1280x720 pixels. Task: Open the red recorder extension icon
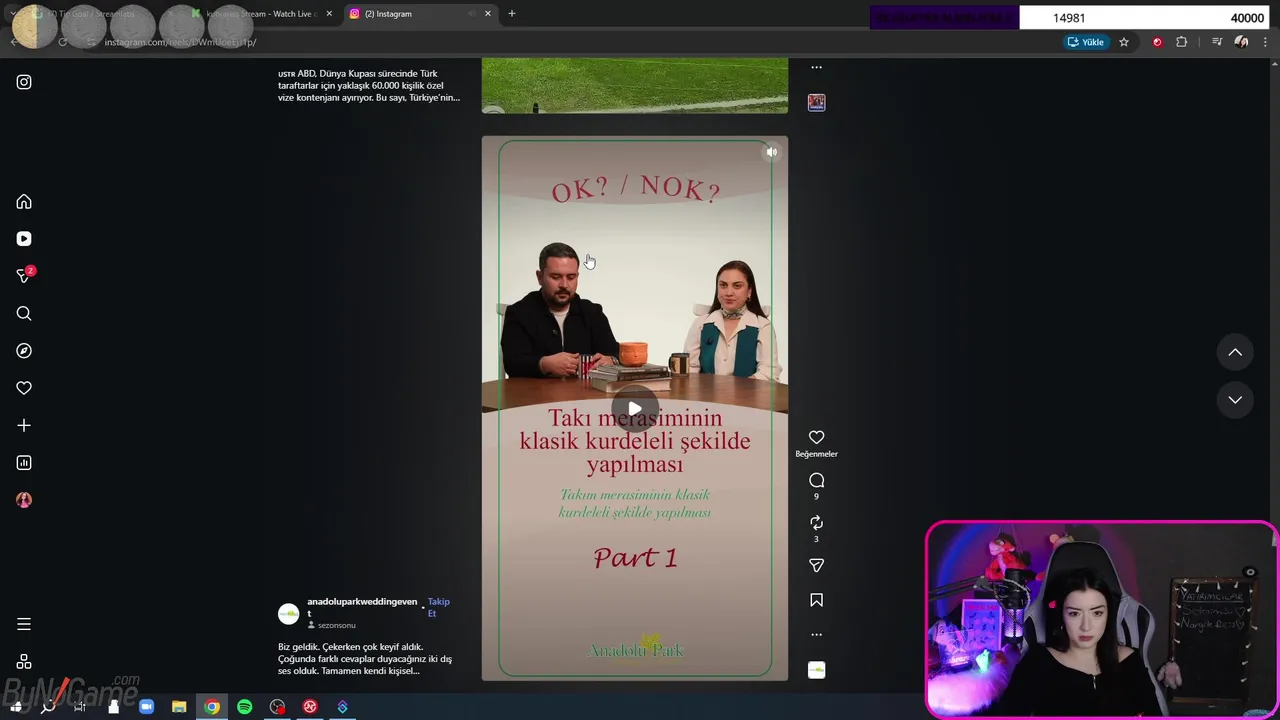pyautogui.click(x=1157, y=42)
